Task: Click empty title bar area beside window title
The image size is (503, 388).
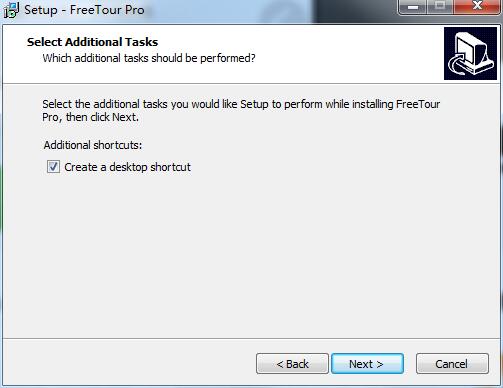Action: pos(267,11)
